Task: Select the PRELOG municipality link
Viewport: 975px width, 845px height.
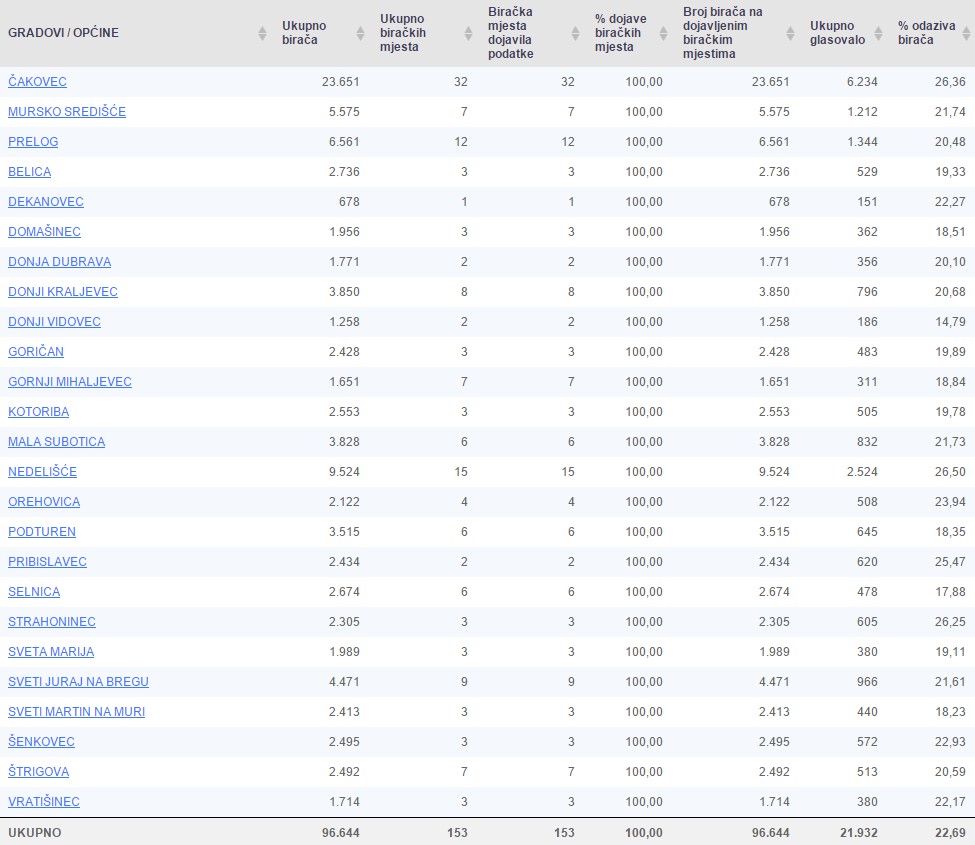Action: click(33, 142)
